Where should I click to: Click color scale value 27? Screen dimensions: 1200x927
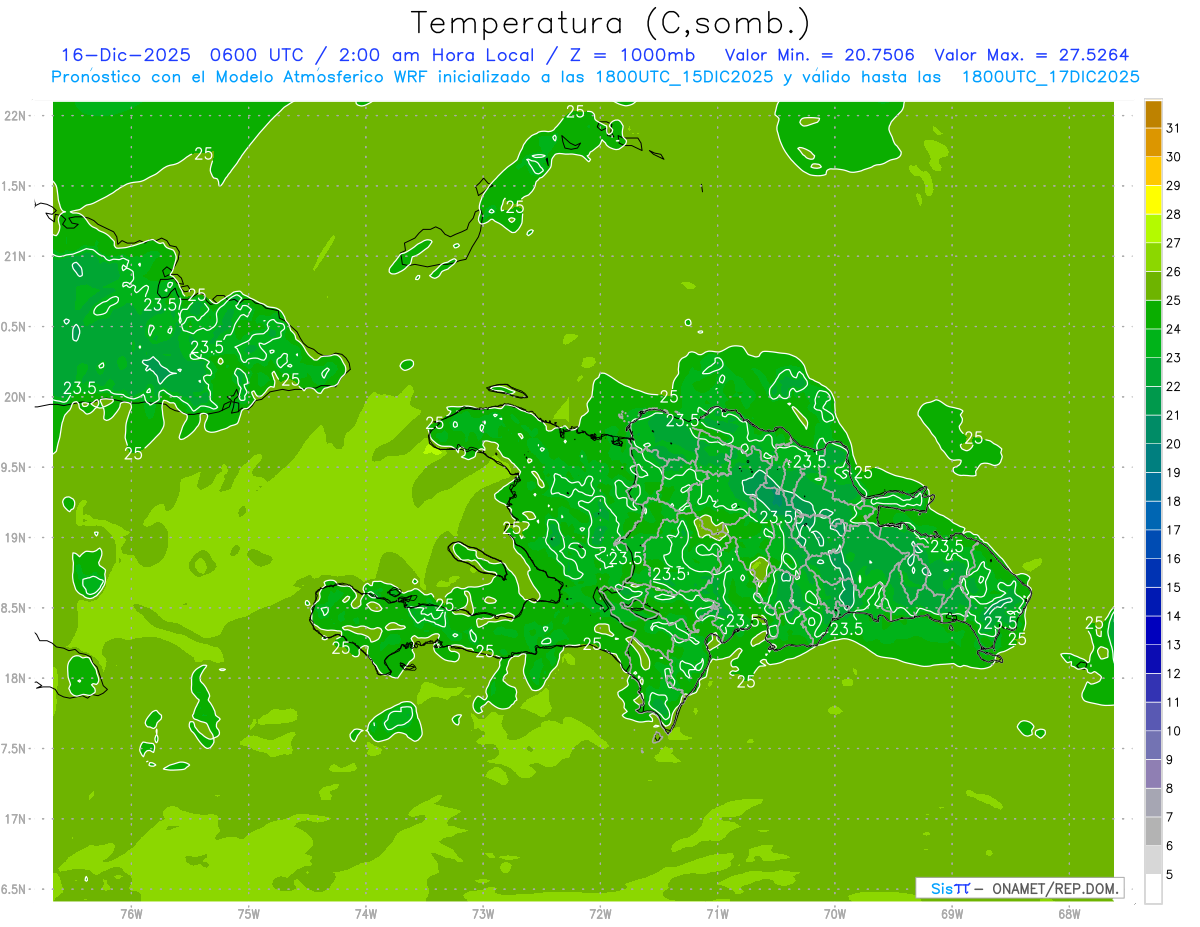pyautogui.click(x=1174, y=243)
